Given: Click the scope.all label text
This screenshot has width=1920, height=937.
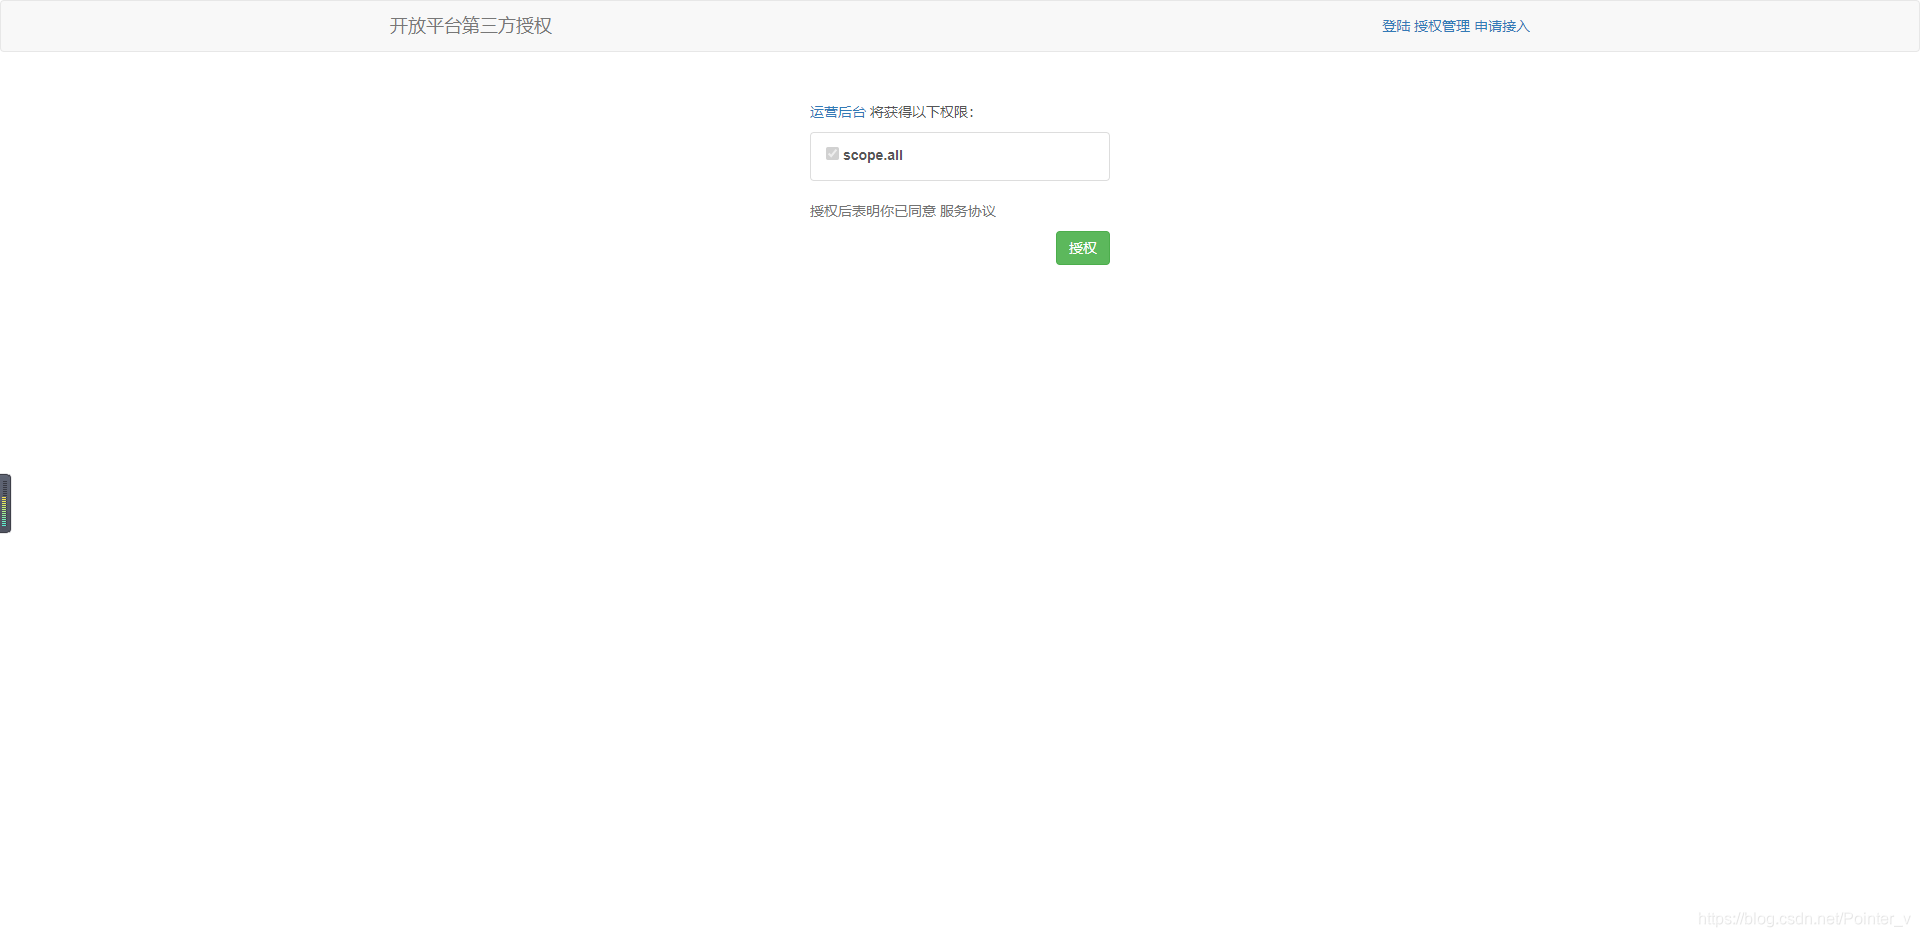Looking at the screenshot, I should click(x=873, y=155).
